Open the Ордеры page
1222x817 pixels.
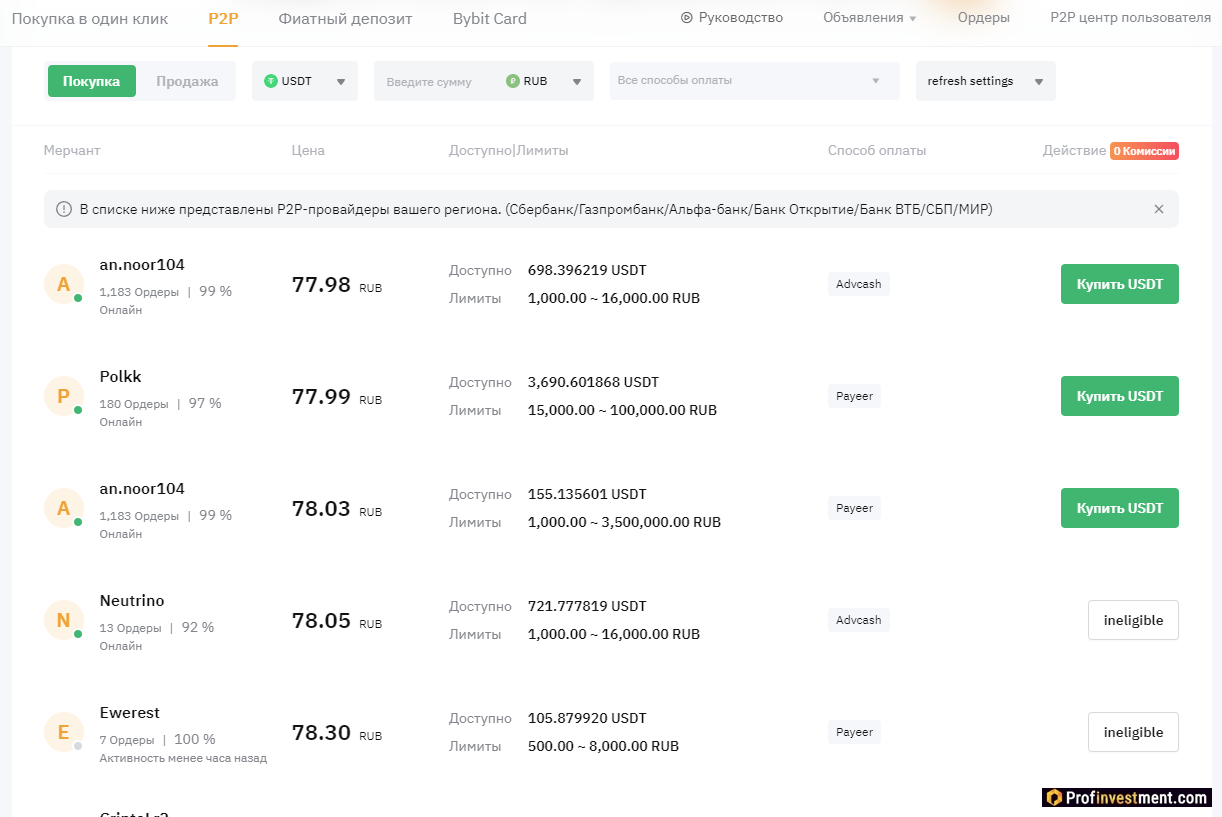983,17
